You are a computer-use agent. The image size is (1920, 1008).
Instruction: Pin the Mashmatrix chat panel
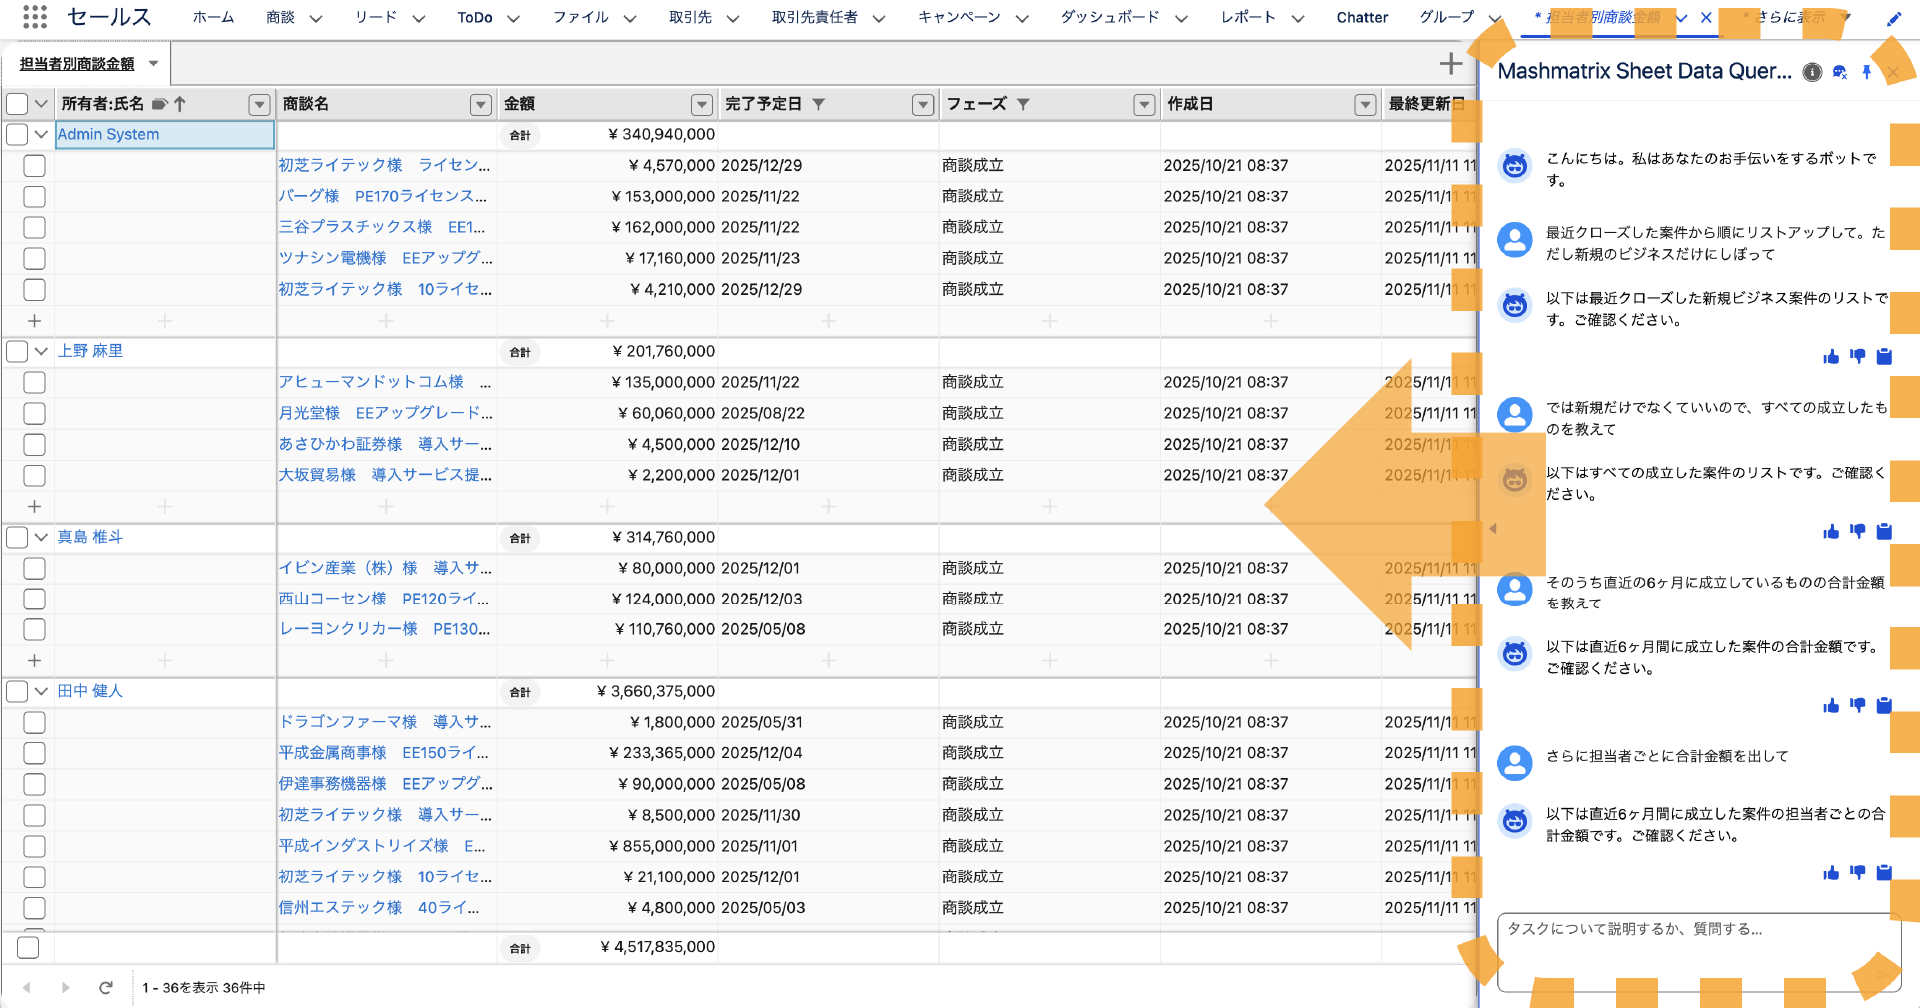(x=1866, y=72)
